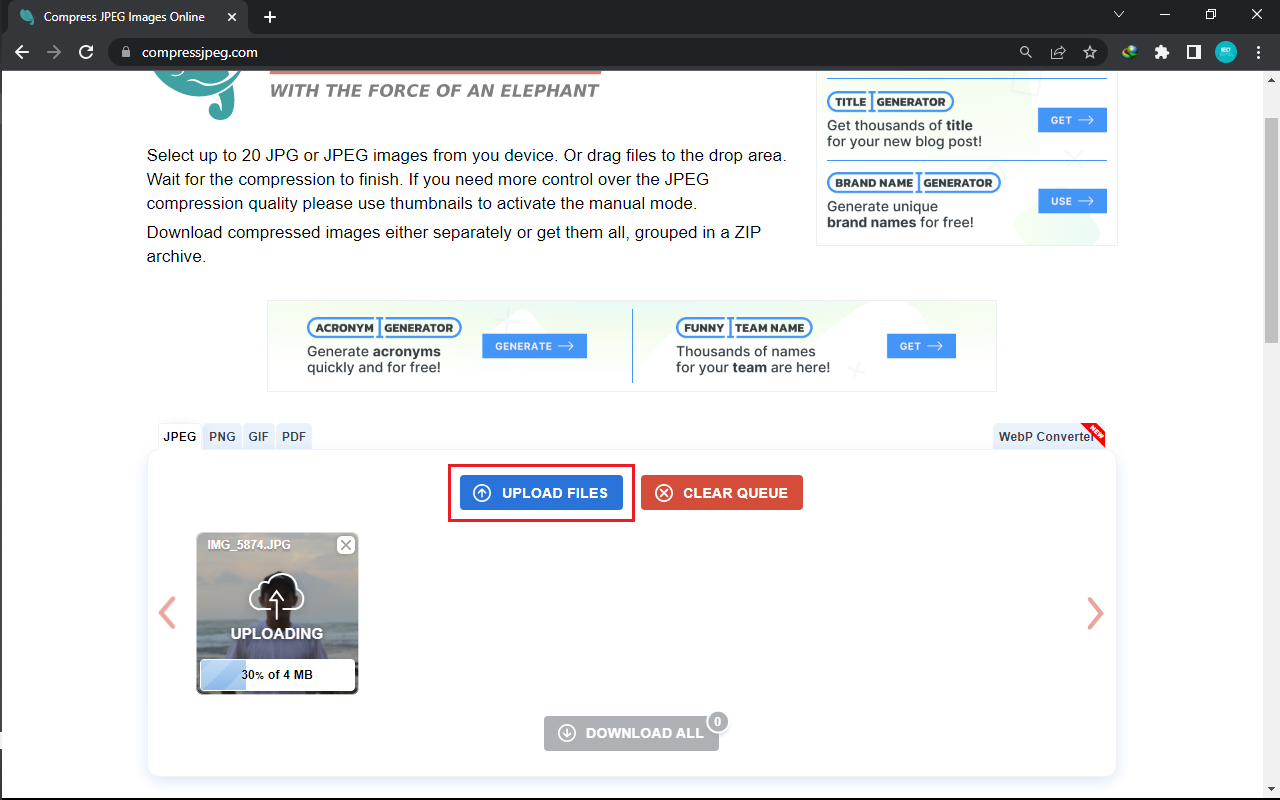1280x800 pixels.
Task: Click the DOWNLOAD ALL button
Action: pyautogui.click(x=631, y=733)
